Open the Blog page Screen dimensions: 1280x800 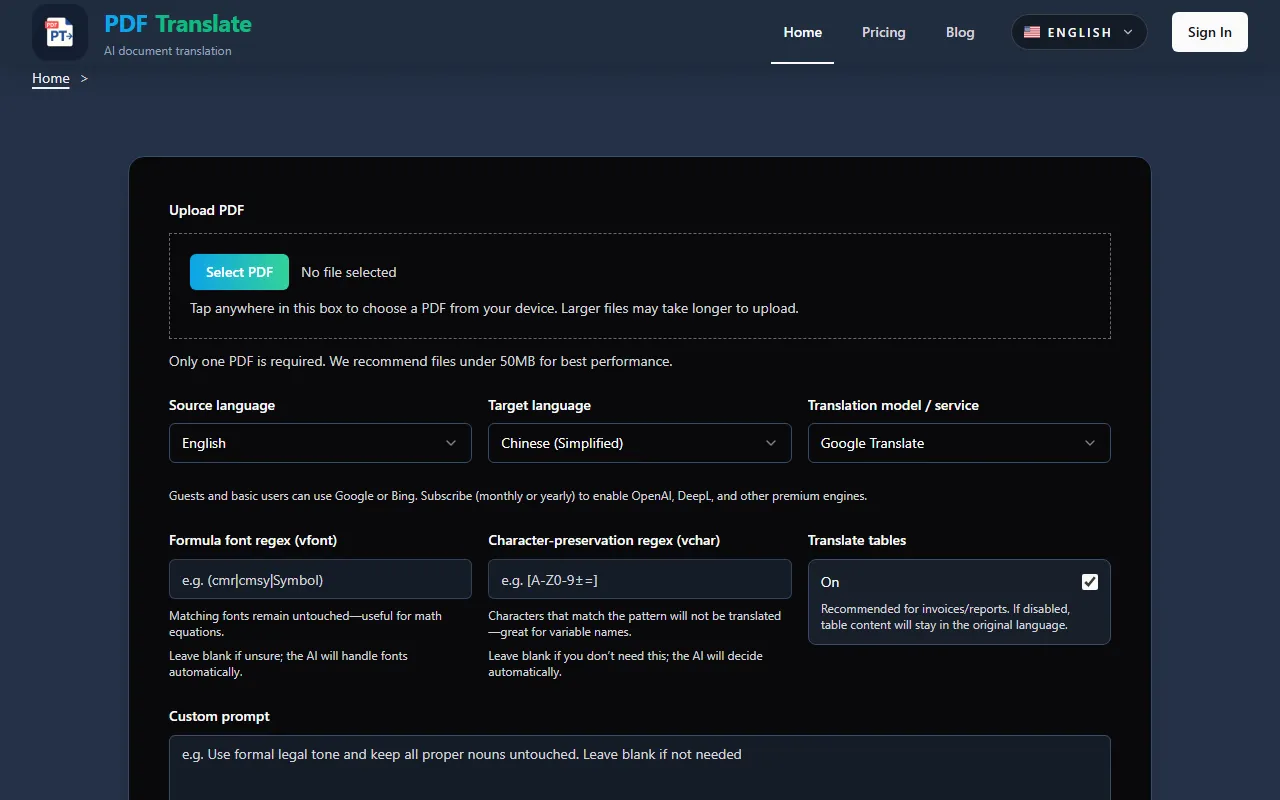point(960,32)
